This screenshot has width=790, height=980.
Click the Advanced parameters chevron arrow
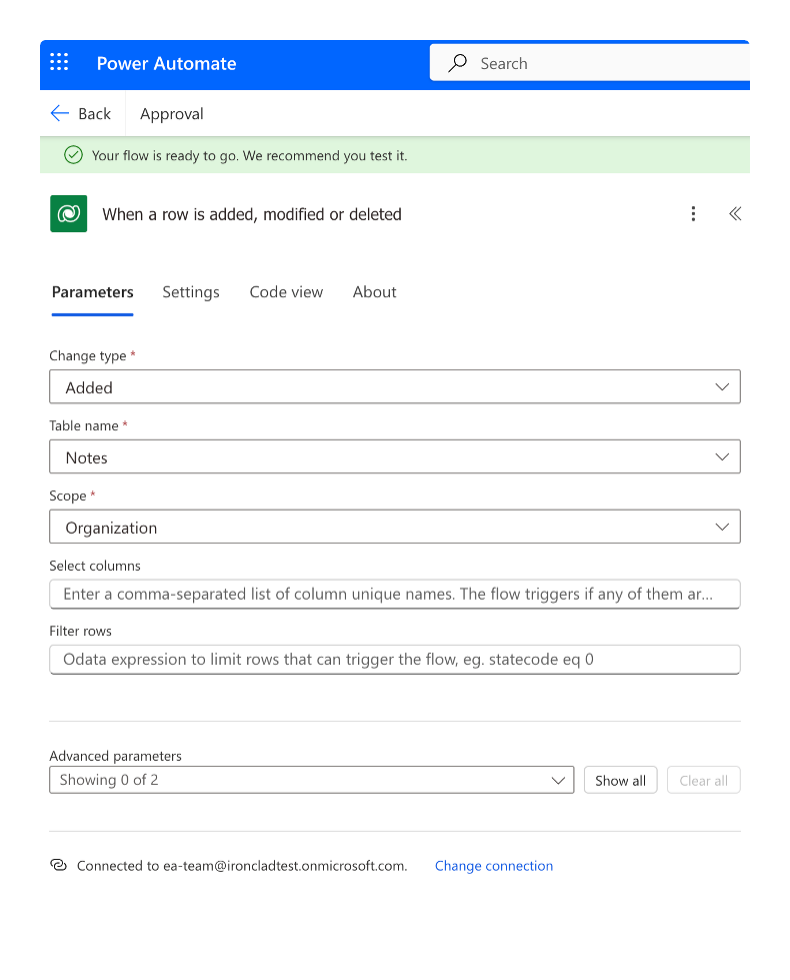558,780
